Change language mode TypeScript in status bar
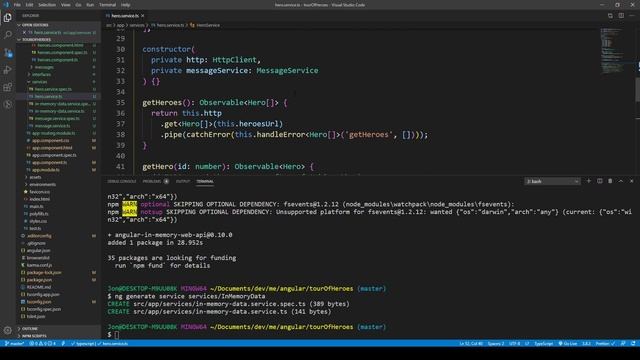Viewport: 640px width, 360px height. coord(544,344)
